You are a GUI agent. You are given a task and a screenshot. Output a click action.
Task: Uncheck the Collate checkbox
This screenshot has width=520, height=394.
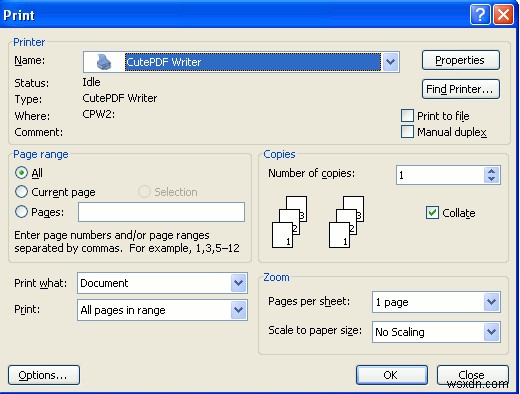432,212
